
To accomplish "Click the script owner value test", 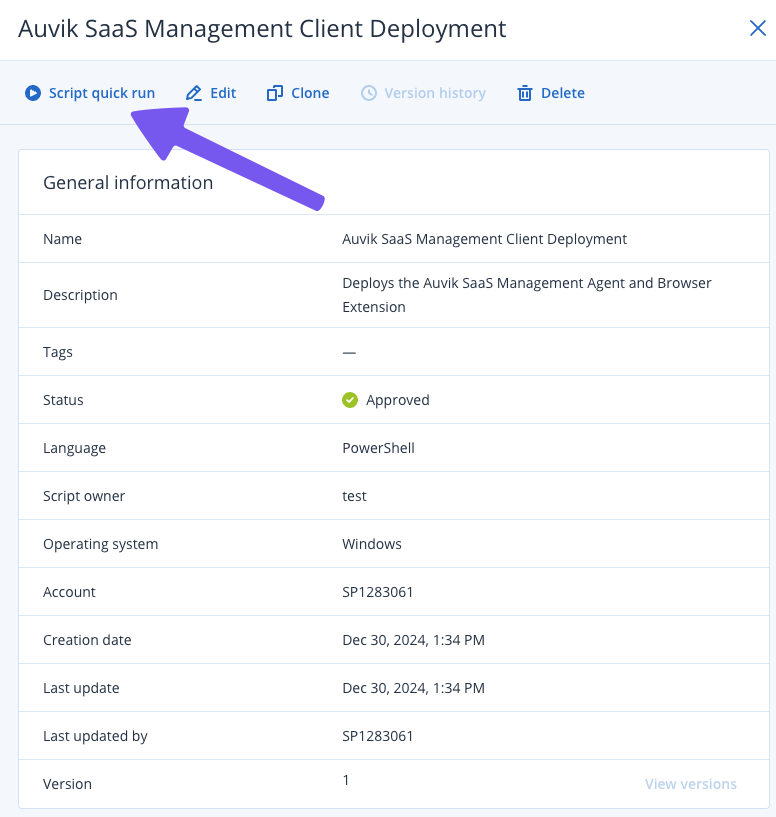I will [354, 496].
